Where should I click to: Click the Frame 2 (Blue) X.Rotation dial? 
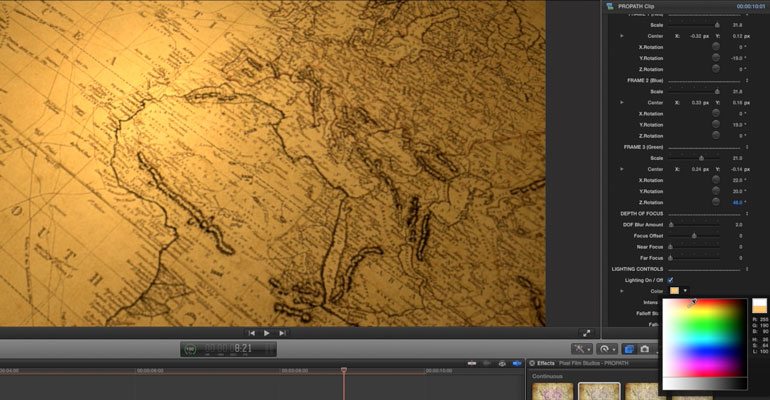click(x=716, y=113)
